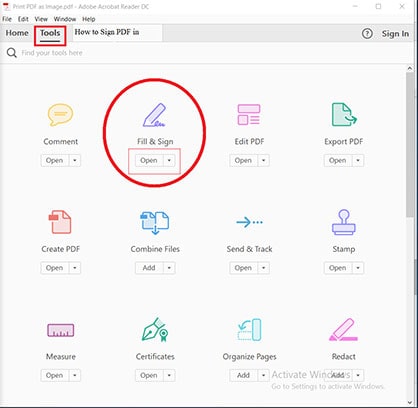Click the Send & Track arrow icon
The image size is (418, 408).
pos(249,222)
